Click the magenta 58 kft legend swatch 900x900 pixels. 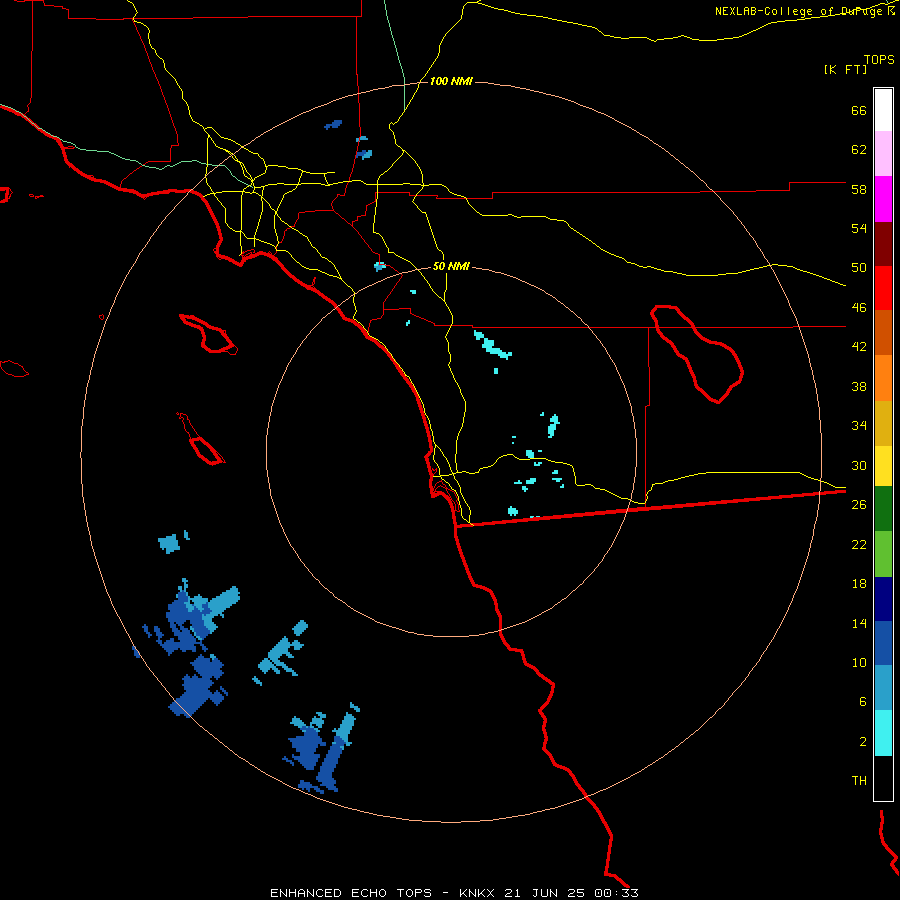pos(883,199)
